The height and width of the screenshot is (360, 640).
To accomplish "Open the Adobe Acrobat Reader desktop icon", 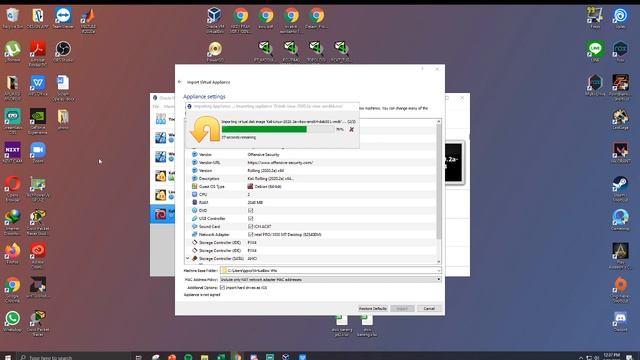I will (38, 53).
